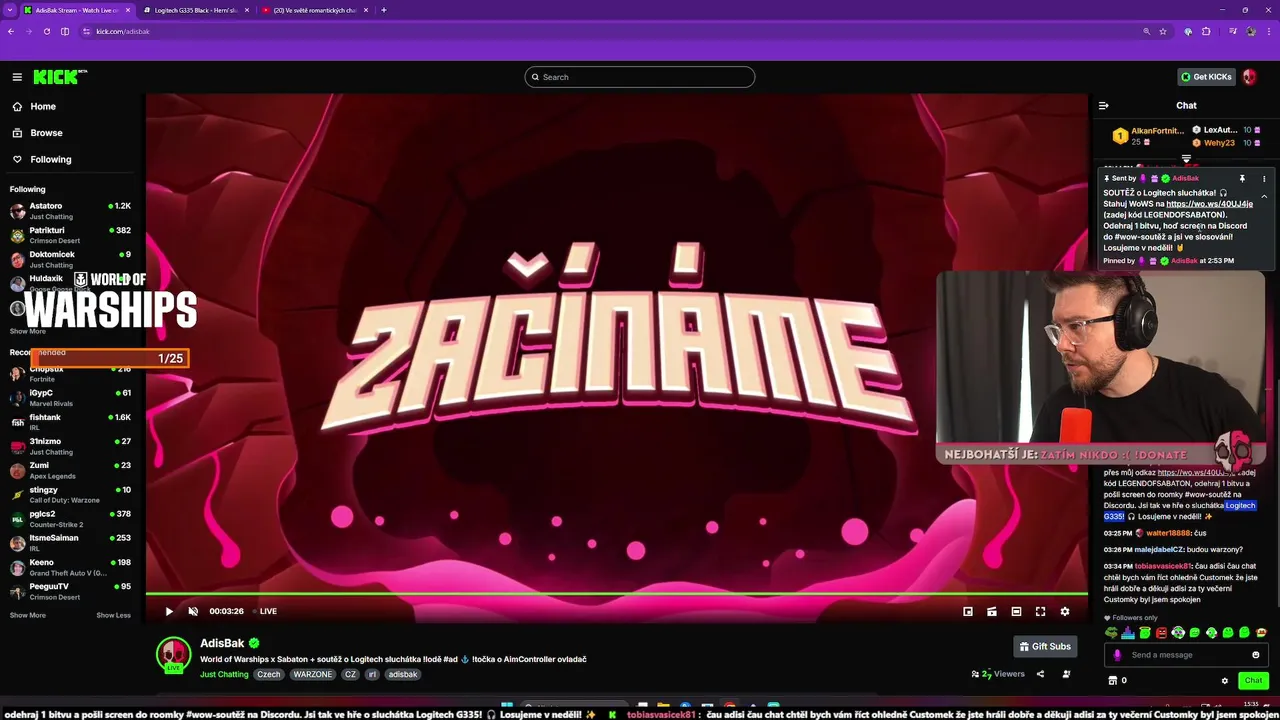Click the Home icon in sidebar
The height and width of the screenshot is (720, 1280).
[x=17, y=106]
